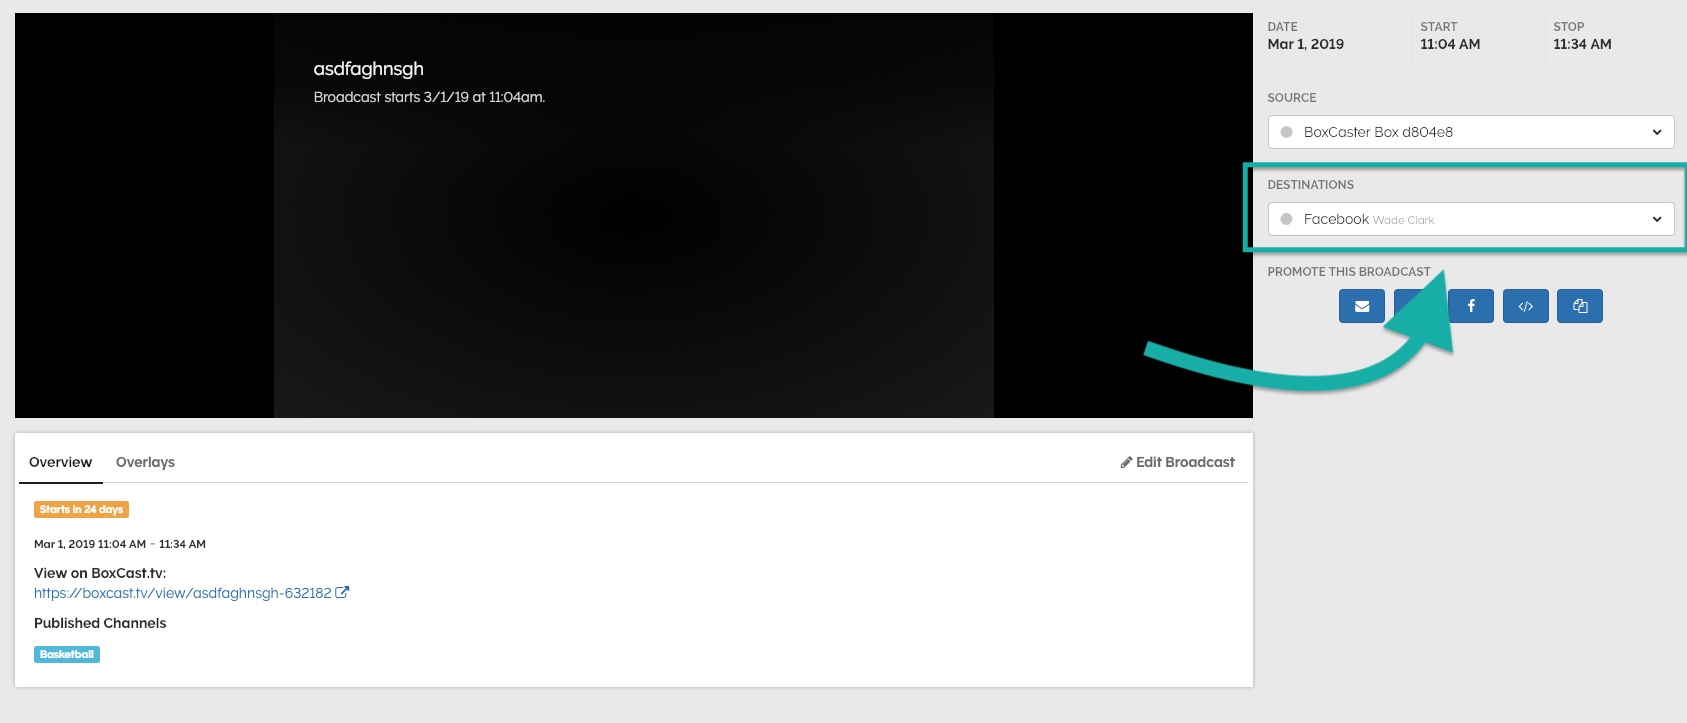
Task: Select the Overview tab
Action: tap(60, 462)
